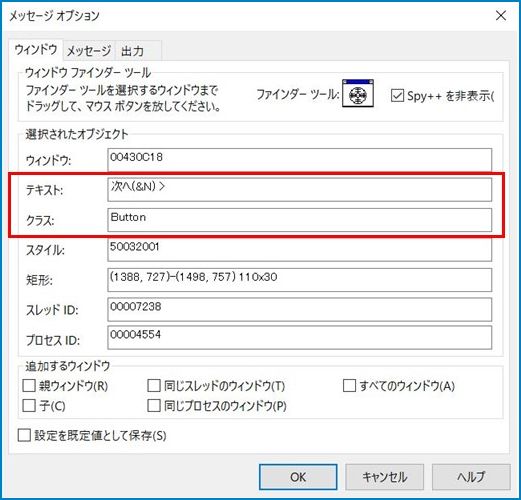Open help with the ヘルプ button
The width and height of the screenshot is (521, 500).
(471, 477)
